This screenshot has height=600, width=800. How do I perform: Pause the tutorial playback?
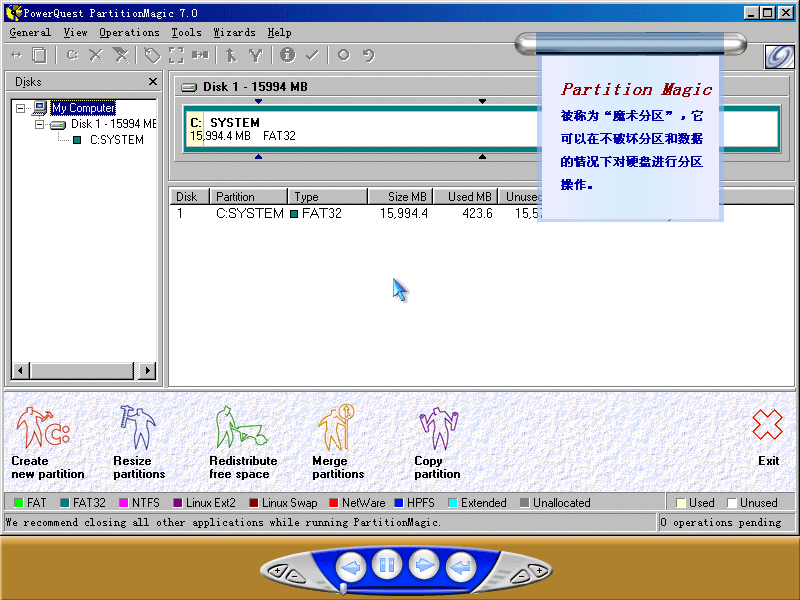(x=387, y=565)
